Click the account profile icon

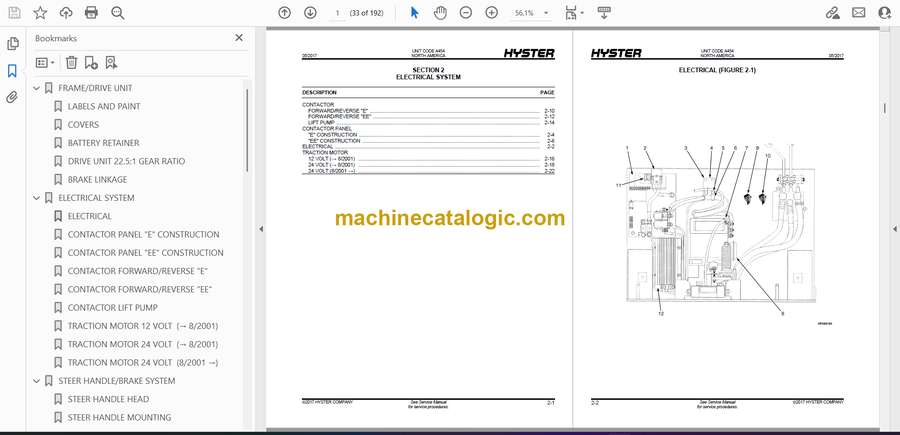tap(885, 13)
